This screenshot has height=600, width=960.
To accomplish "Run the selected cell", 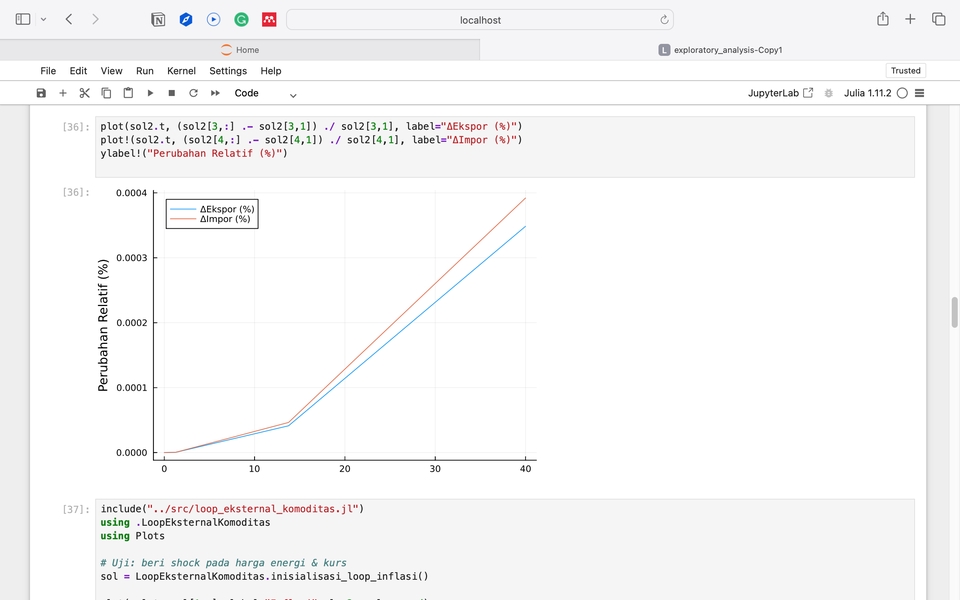I will [x=150, y=93].
